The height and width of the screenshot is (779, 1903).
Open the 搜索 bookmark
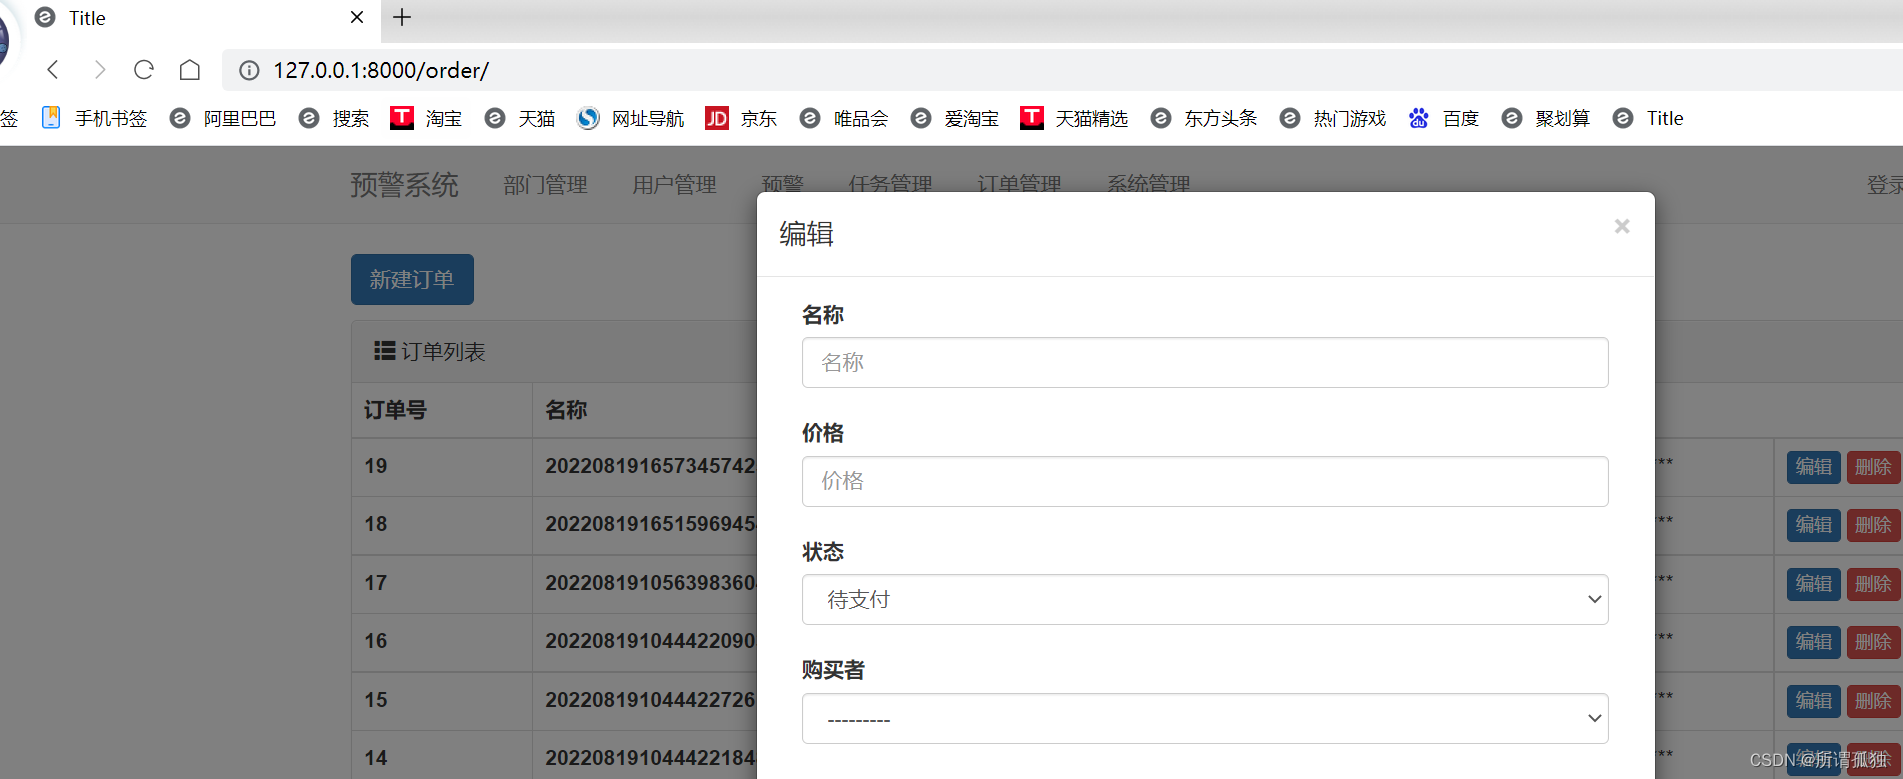coord(334,118)
